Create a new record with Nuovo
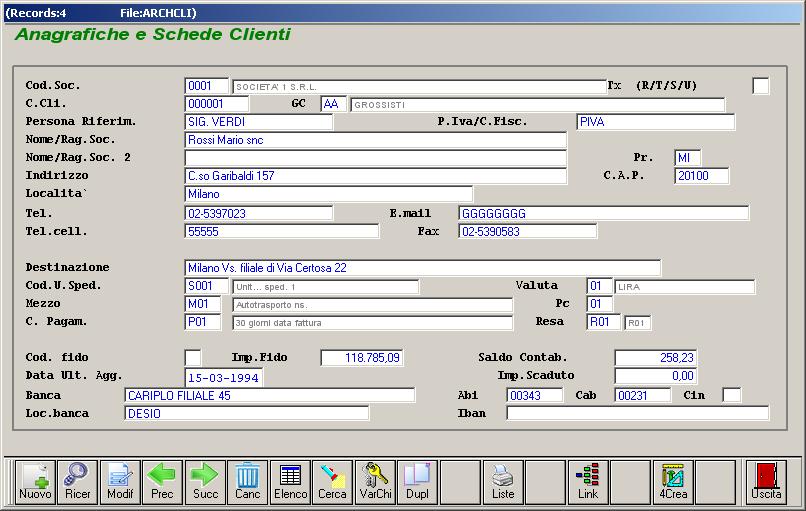The height and width of the screenshot is (511, 806). [x=35, y=482]
